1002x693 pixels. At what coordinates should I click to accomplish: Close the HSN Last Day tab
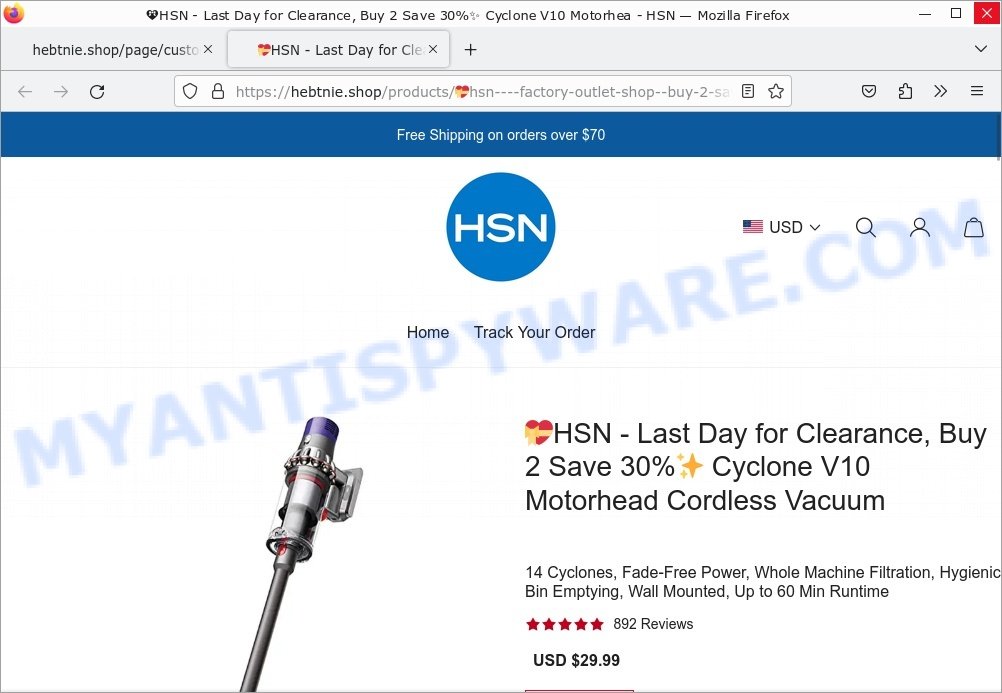433,49
